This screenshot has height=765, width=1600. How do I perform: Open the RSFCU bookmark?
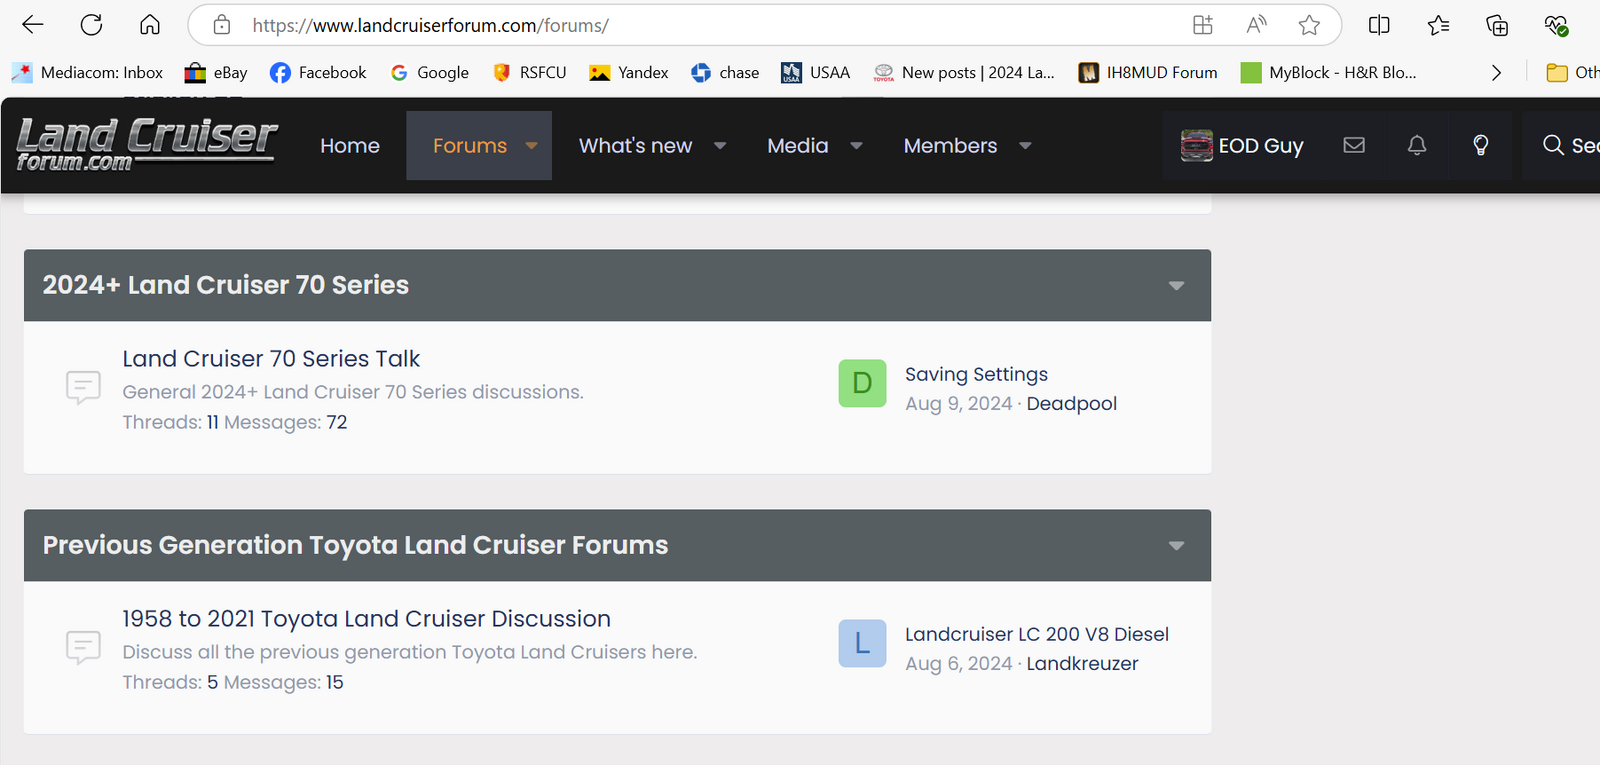coord(529,72)
